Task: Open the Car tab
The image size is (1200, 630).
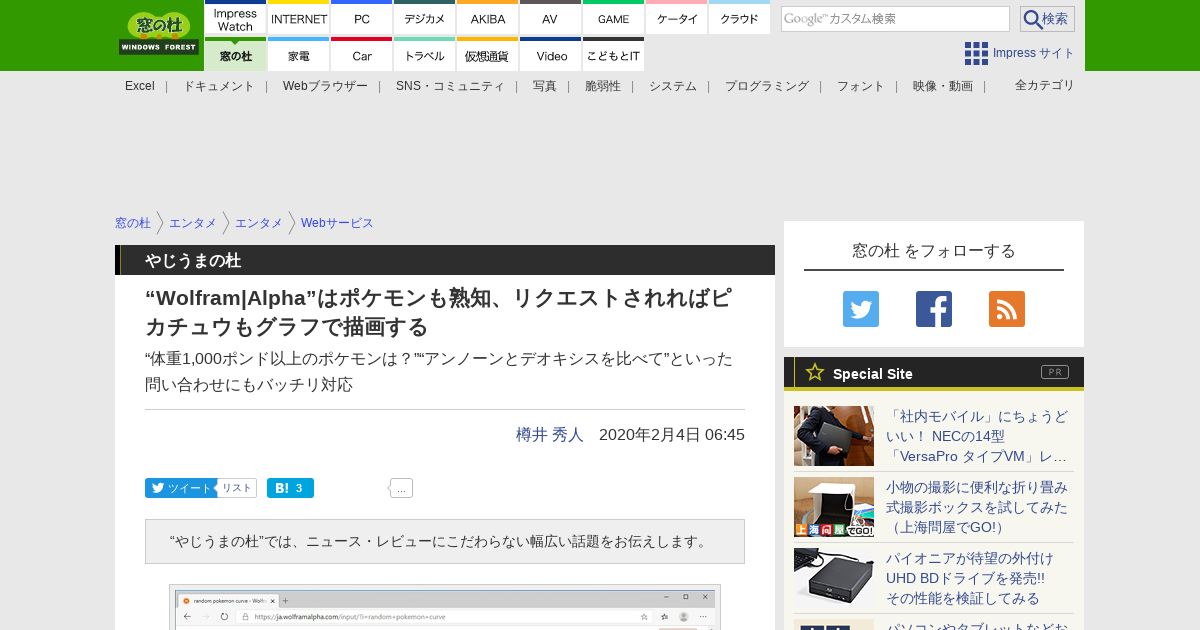Action: 361,55
